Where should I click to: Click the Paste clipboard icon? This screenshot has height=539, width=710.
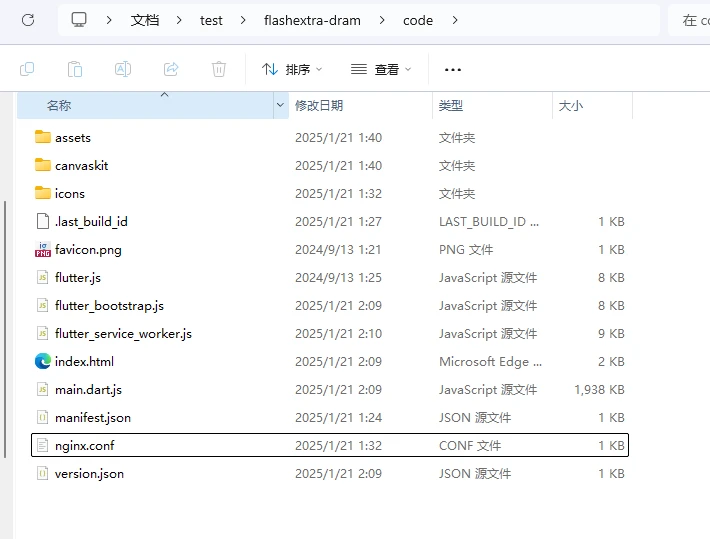click(75, 69)
